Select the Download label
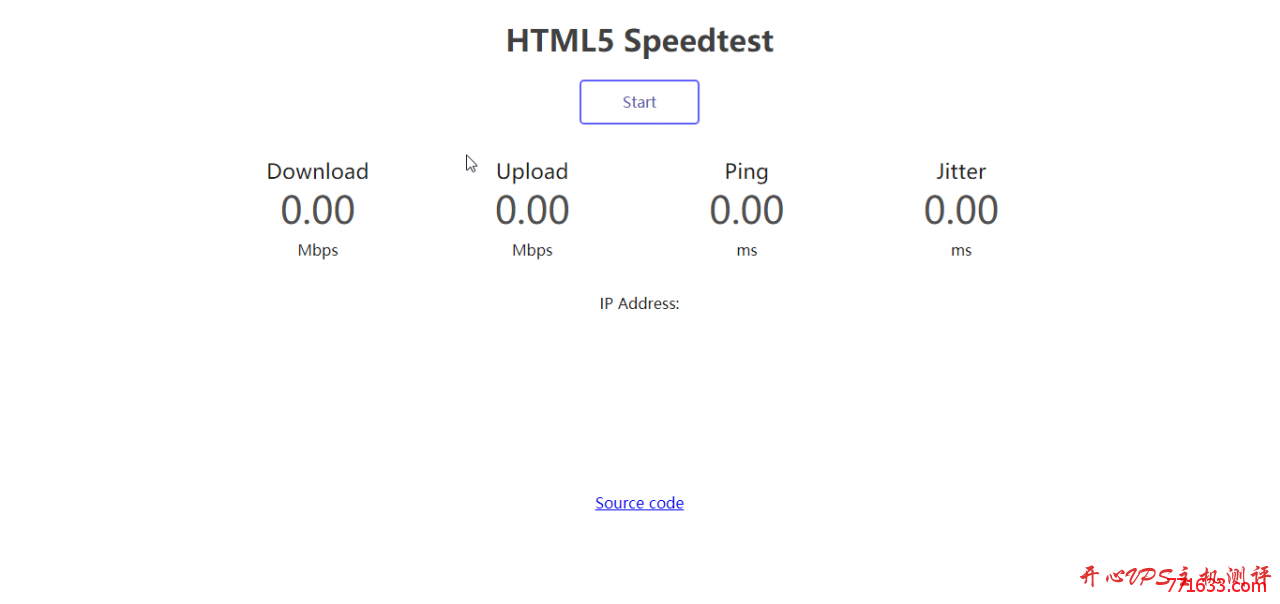 (318, 171)
